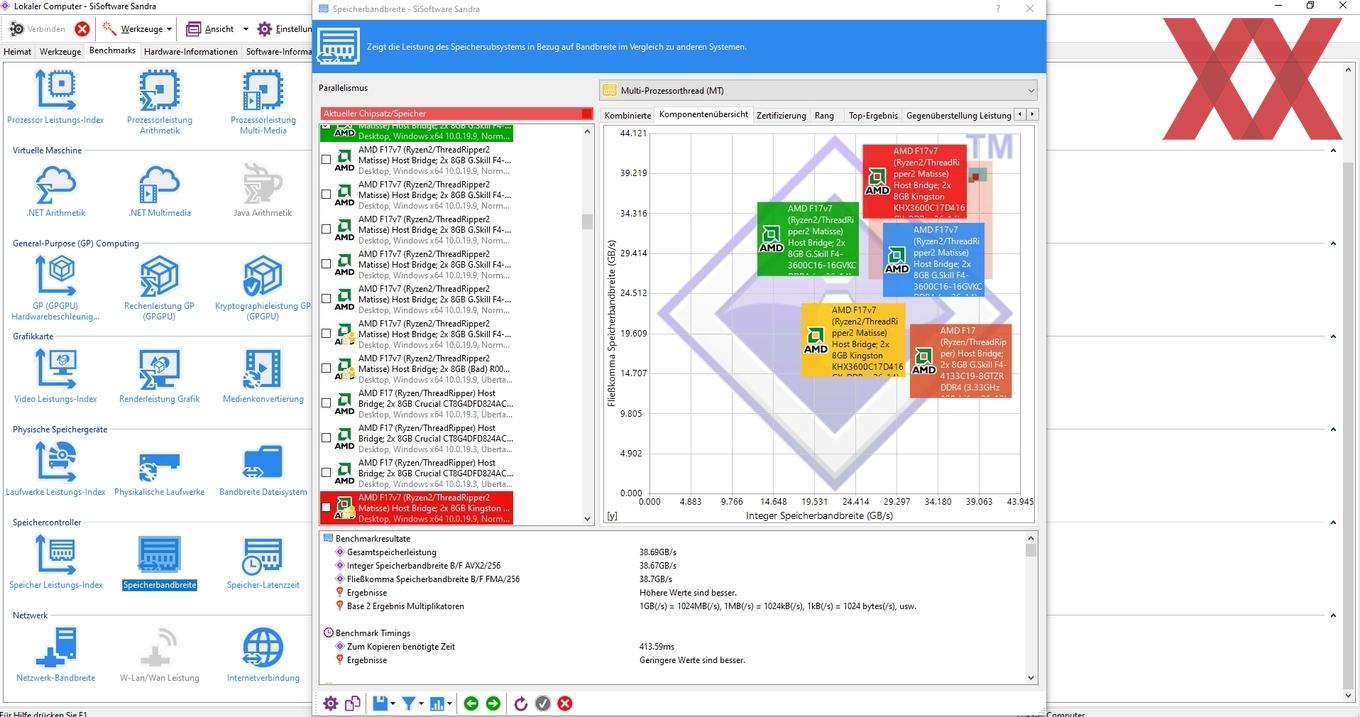The height and width of the screenshot is (717, 1360).
Task: Go forward with the green right arrow
Action: pyautogui.click(x=493, y=704)
